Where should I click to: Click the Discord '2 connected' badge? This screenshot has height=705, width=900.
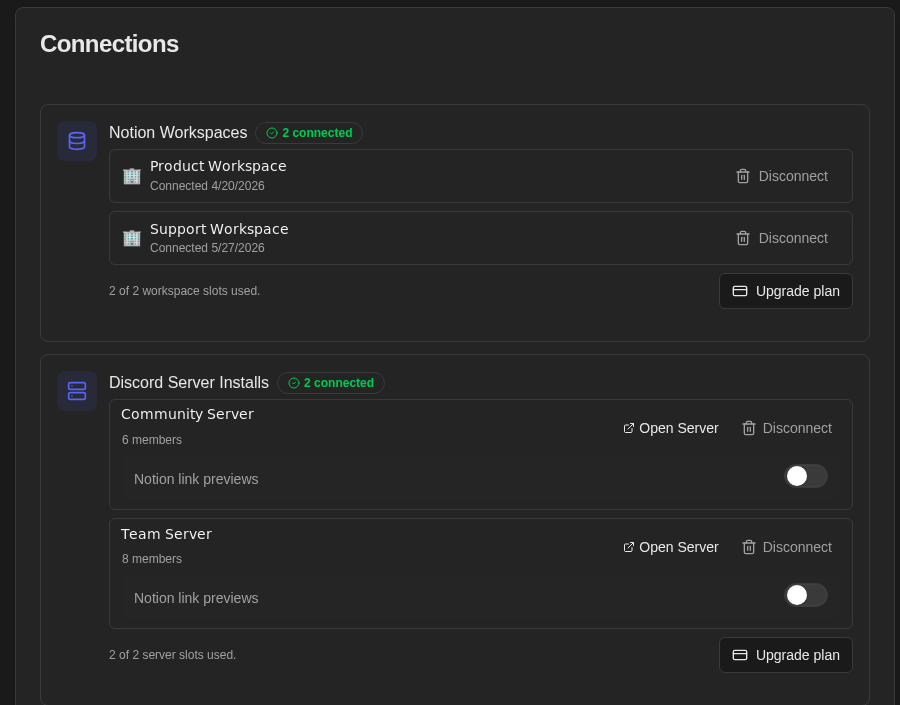point(331,383)
